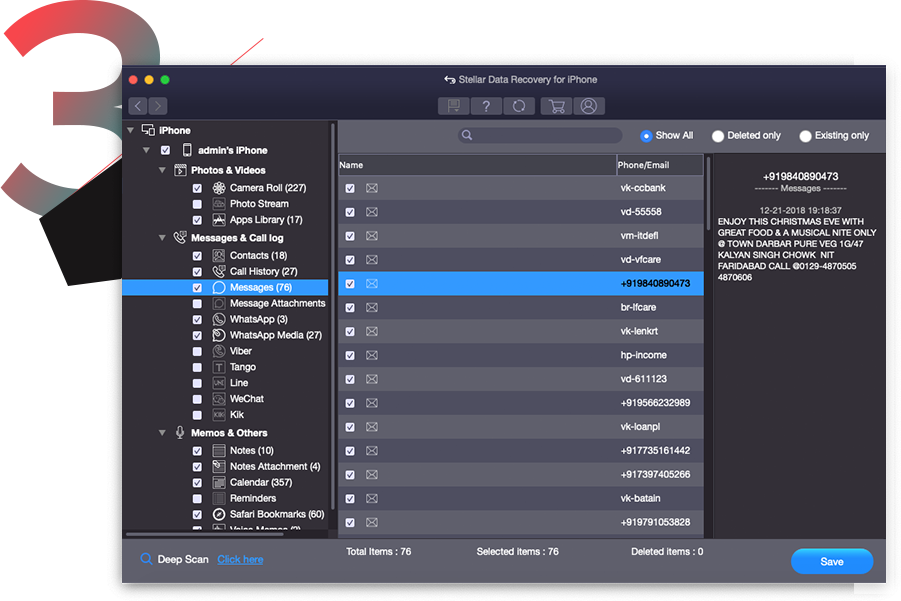Collapse the Photos & Videos section
901x601 pixels.
coord(163,170)
